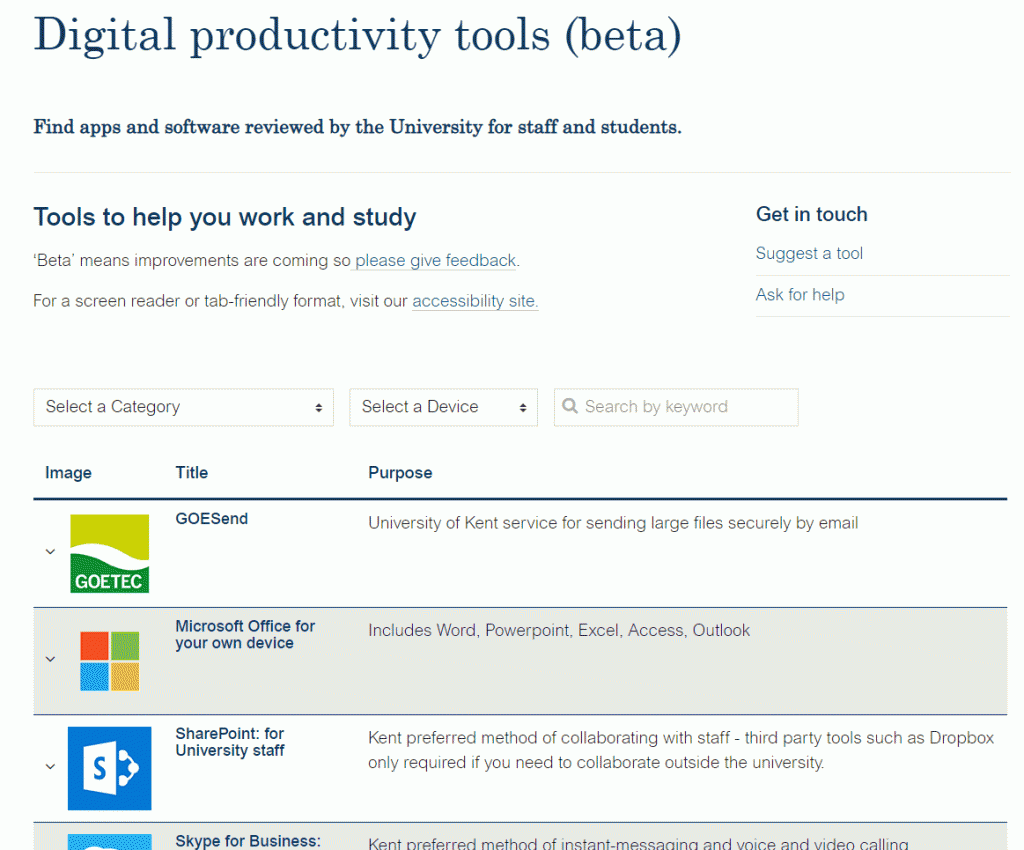
Task: Visit the accessibility site link
Action: click(475, 301)
